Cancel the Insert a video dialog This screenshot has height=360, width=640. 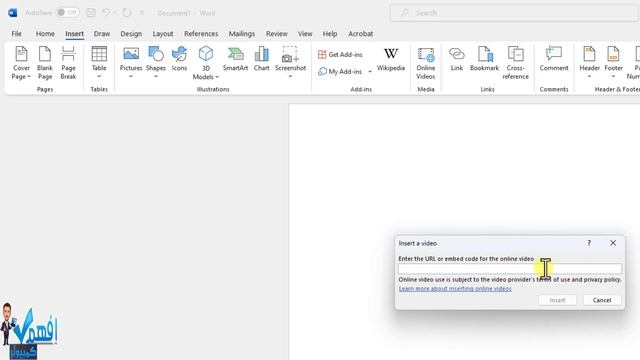[x=602, y=300]
